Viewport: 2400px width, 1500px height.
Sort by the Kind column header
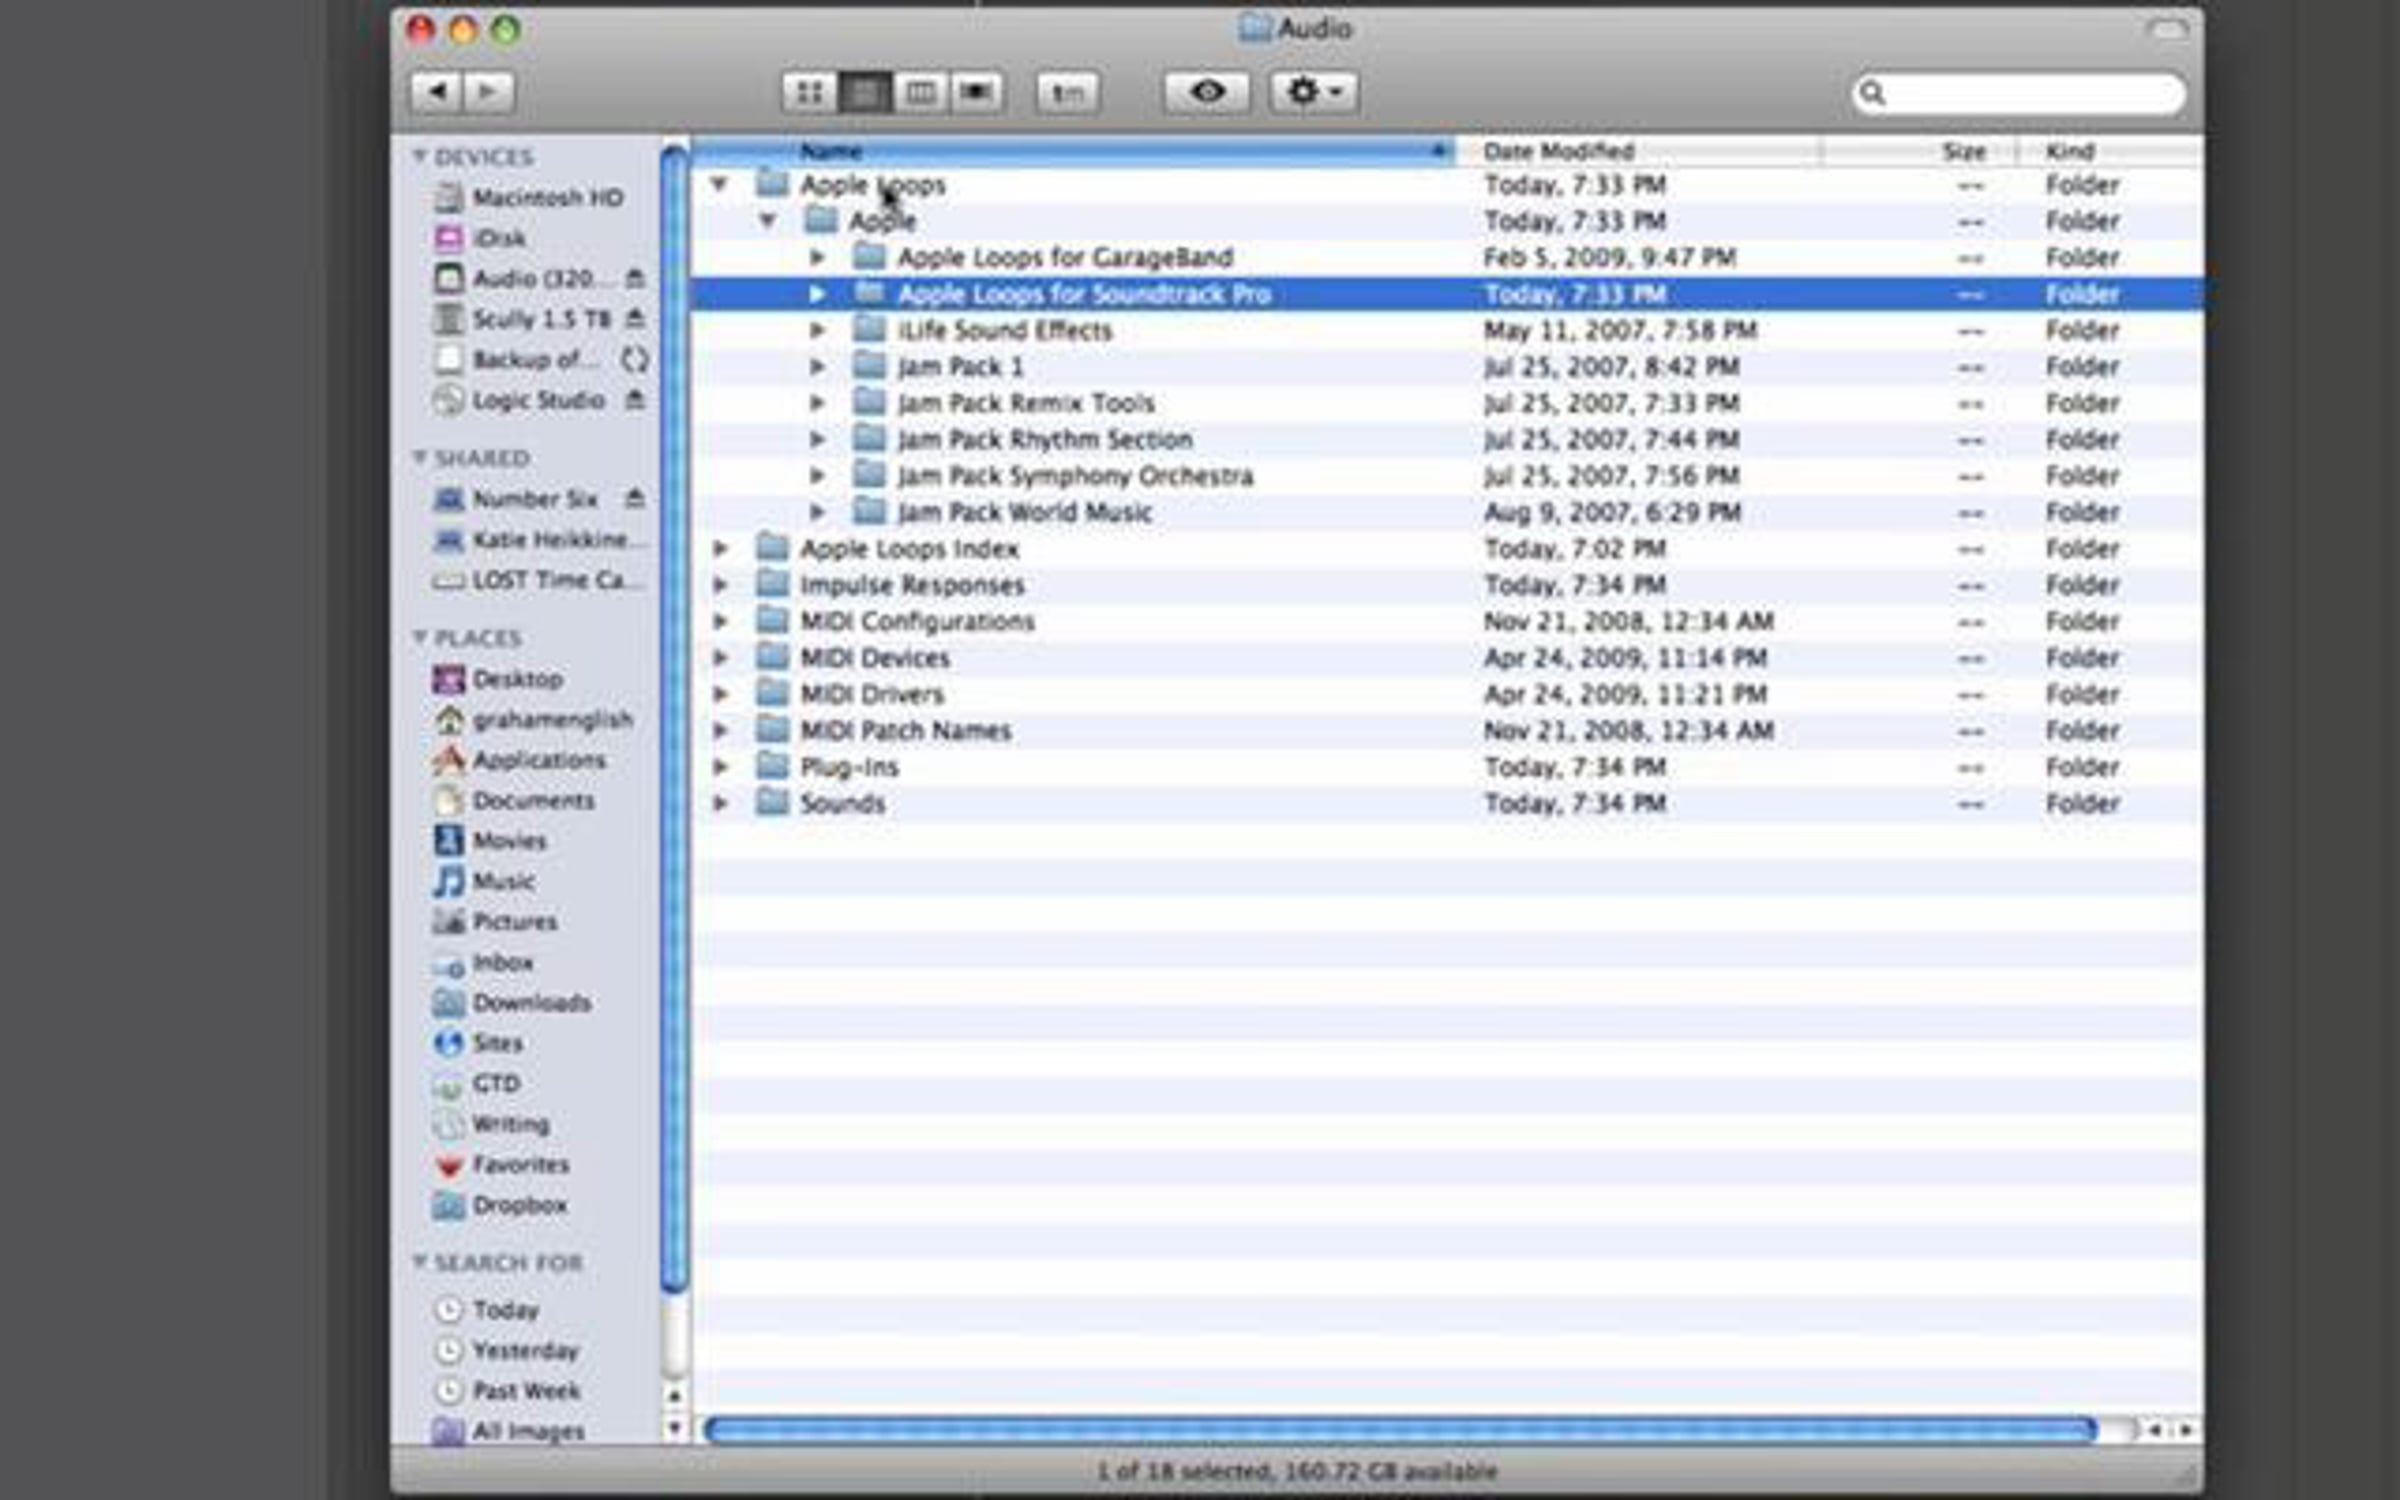tap(2110, 151)
